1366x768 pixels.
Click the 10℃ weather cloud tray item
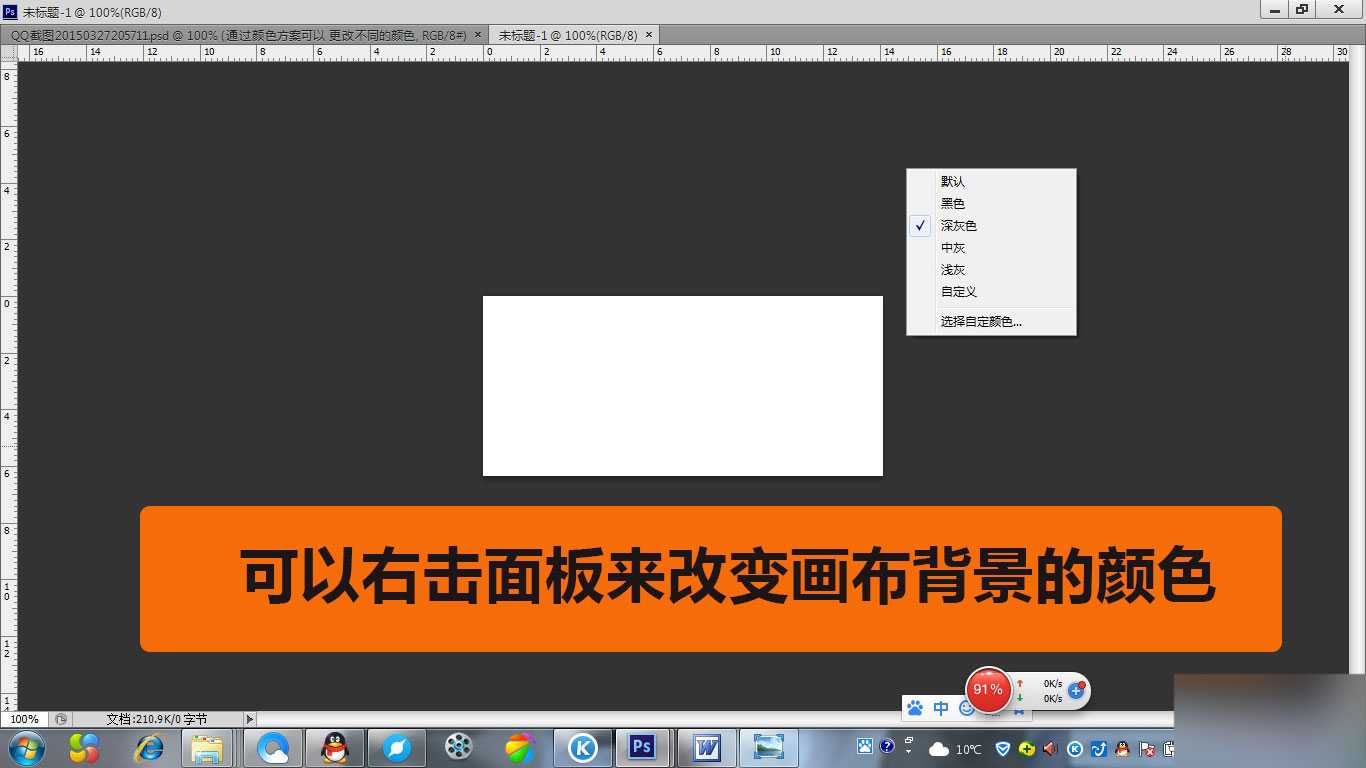955,749
